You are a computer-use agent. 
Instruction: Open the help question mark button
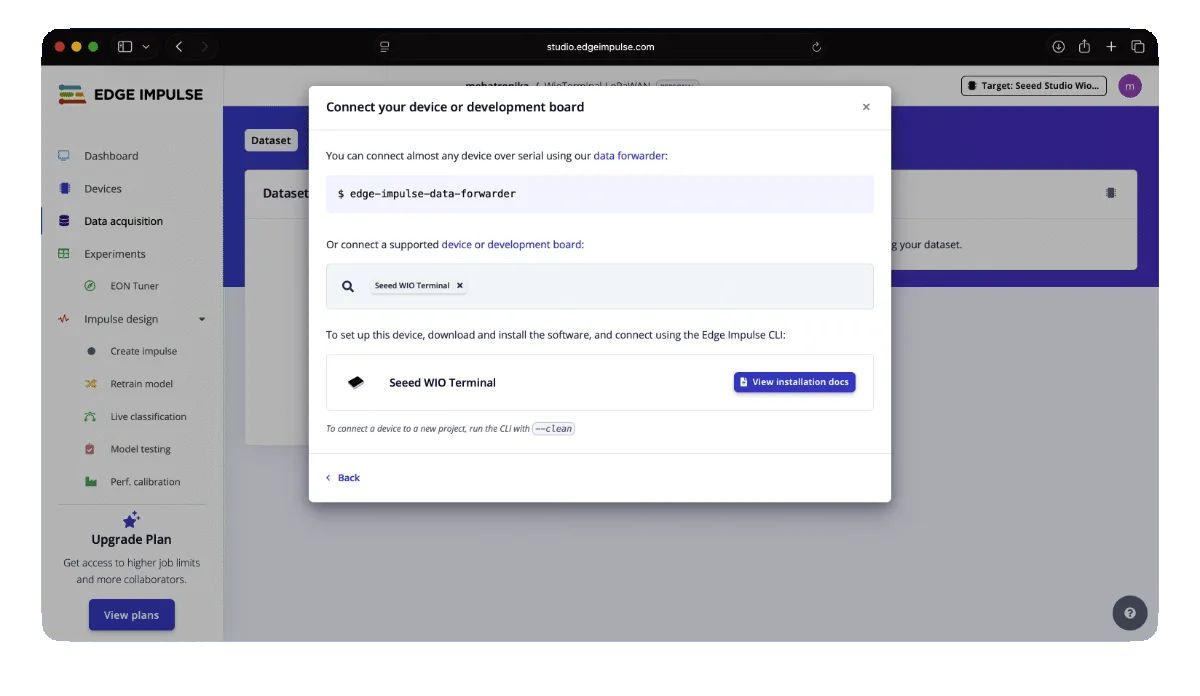click(1129, 613)
